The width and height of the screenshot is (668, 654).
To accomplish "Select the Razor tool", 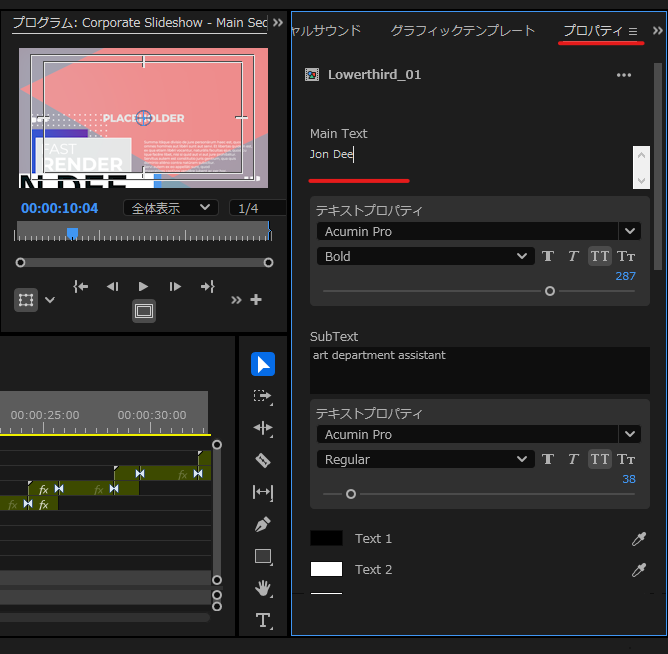I will (x=263, y=460).
